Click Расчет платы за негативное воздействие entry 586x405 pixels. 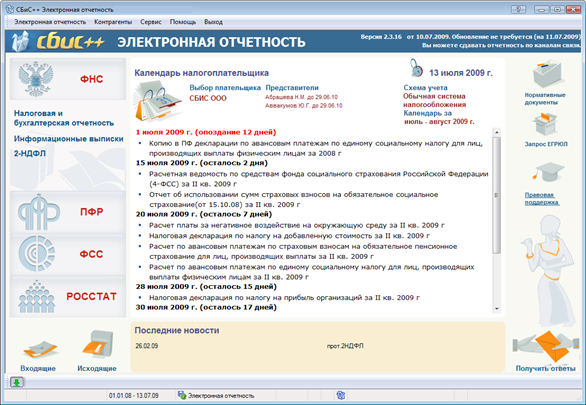point(297,225)
